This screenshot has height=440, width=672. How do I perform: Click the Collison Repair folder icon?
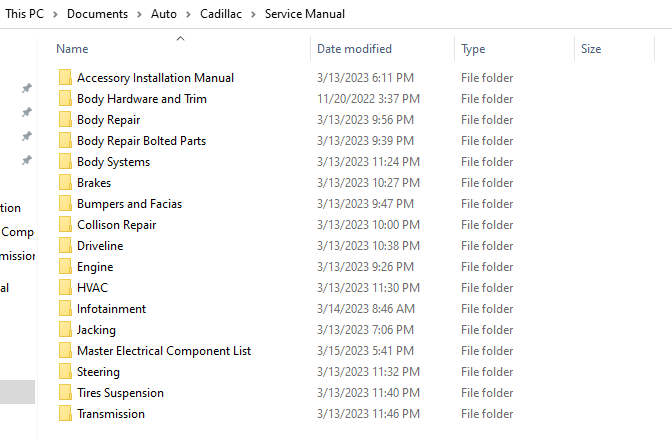[x=65, y=224]
